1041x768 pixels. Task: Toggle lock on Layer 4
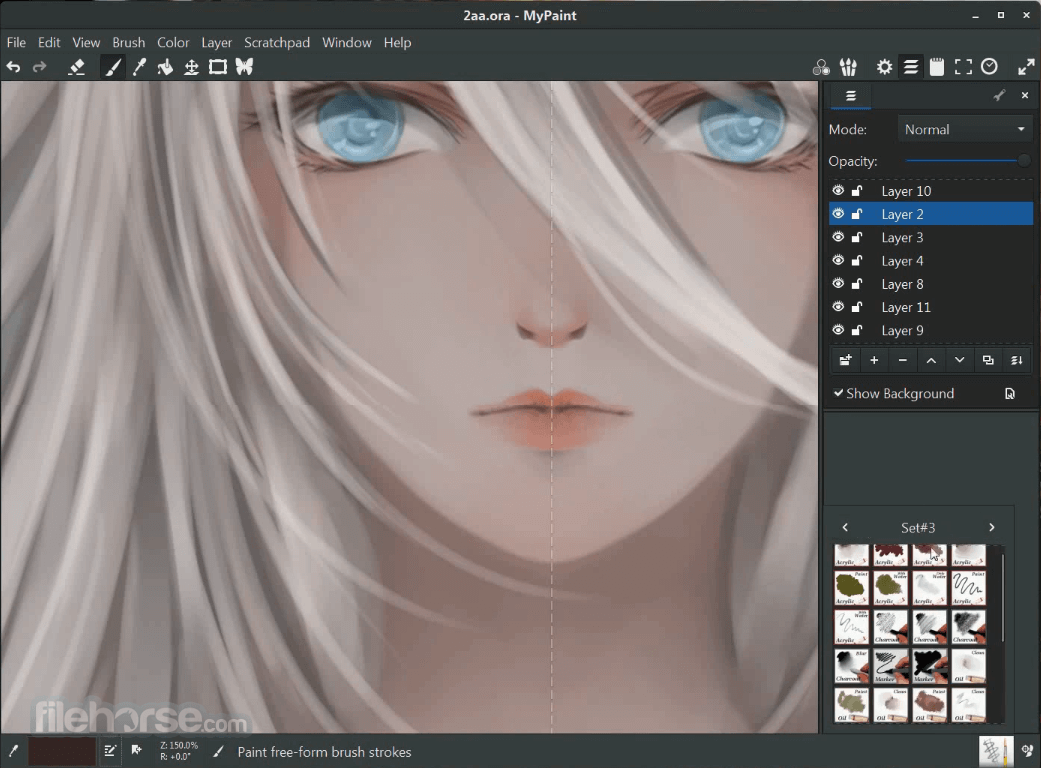coord(857,261)
